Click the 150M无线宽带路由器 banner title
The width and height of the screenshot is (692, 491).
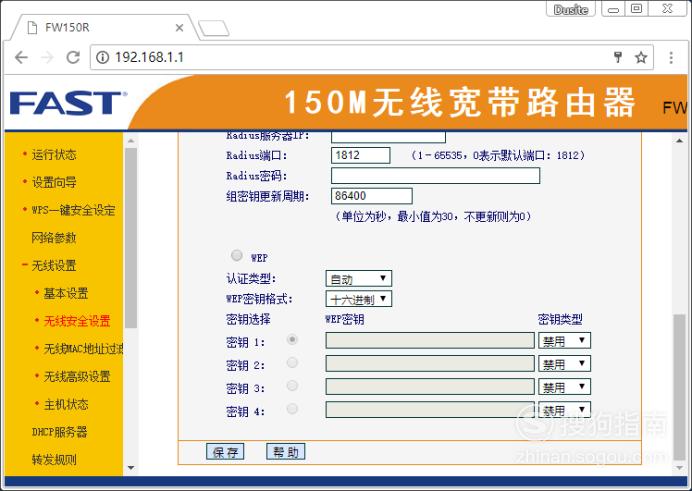459,102
